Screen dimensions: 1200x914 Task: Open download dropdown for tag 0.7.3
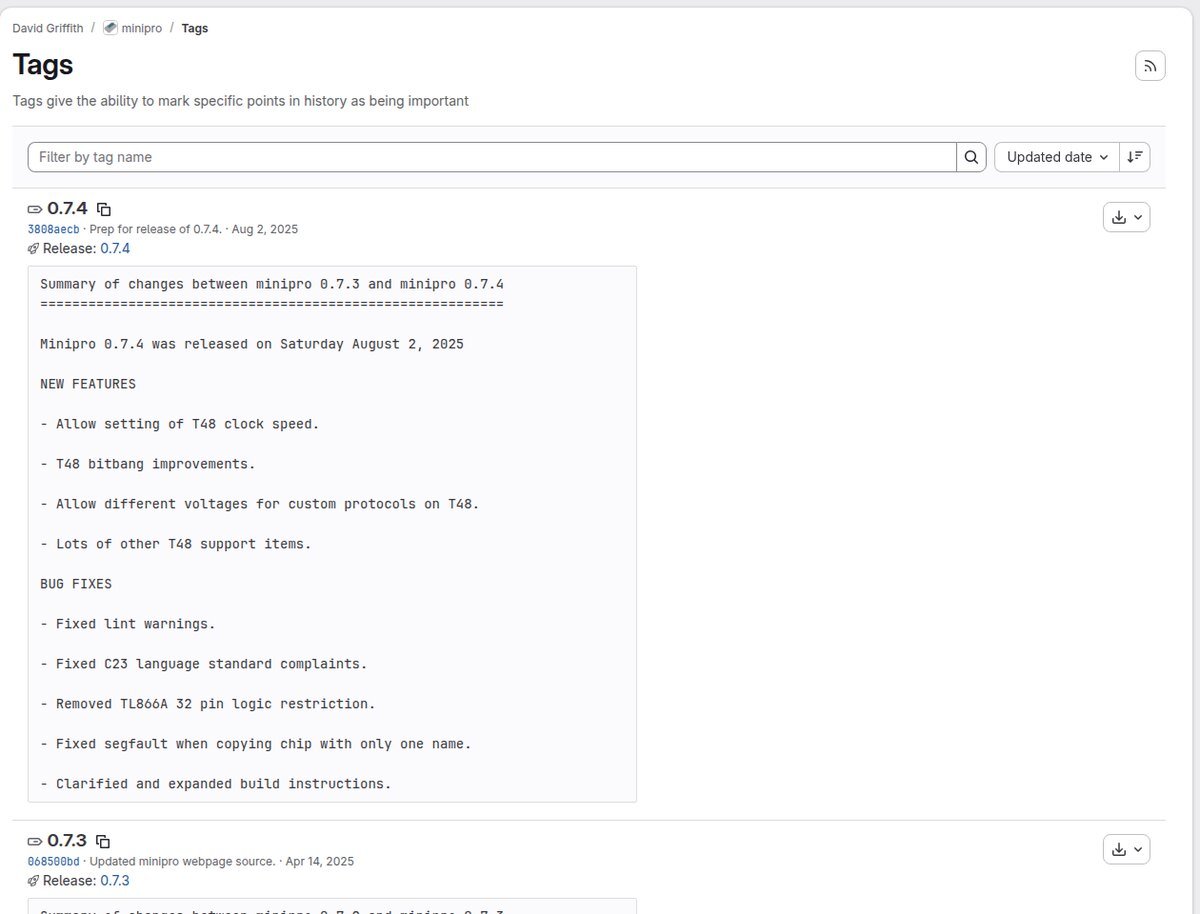[x=1126, y=849]
